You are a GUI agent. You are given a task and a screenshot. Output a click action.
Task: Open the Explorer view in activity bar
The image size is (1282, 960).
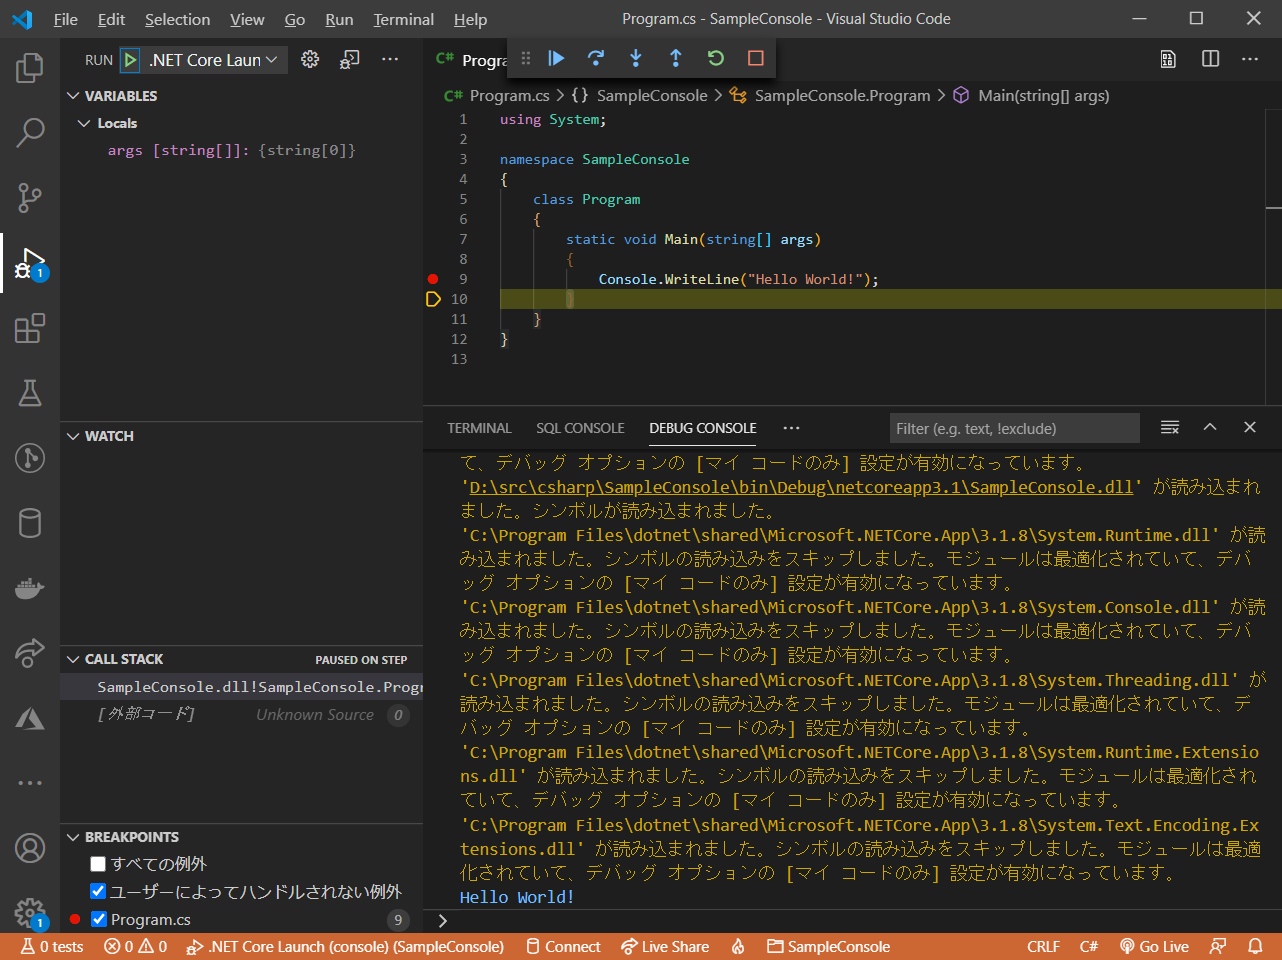click(x=30, y=68)
